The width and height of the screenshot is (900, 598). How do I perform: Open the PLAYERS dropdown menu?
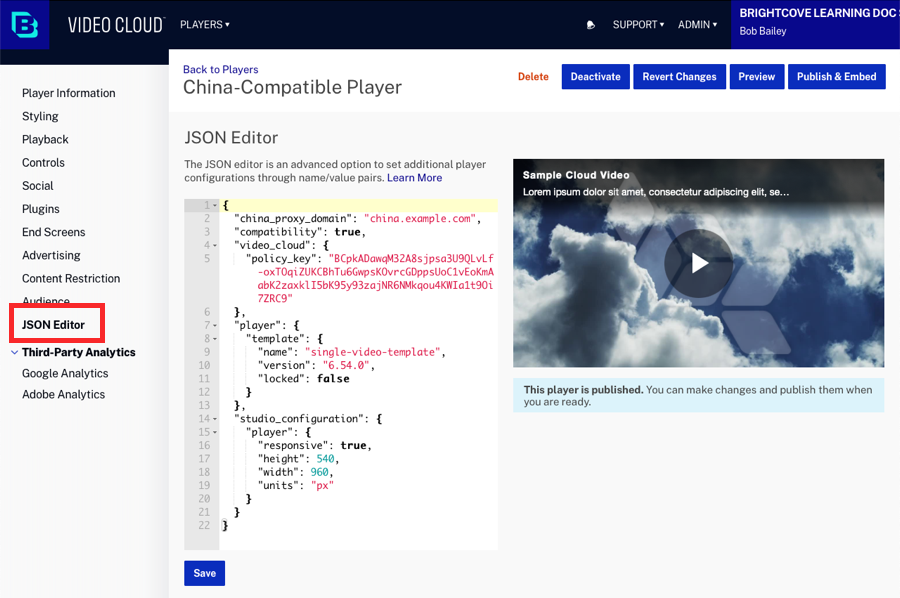click(x=204, y=24)
